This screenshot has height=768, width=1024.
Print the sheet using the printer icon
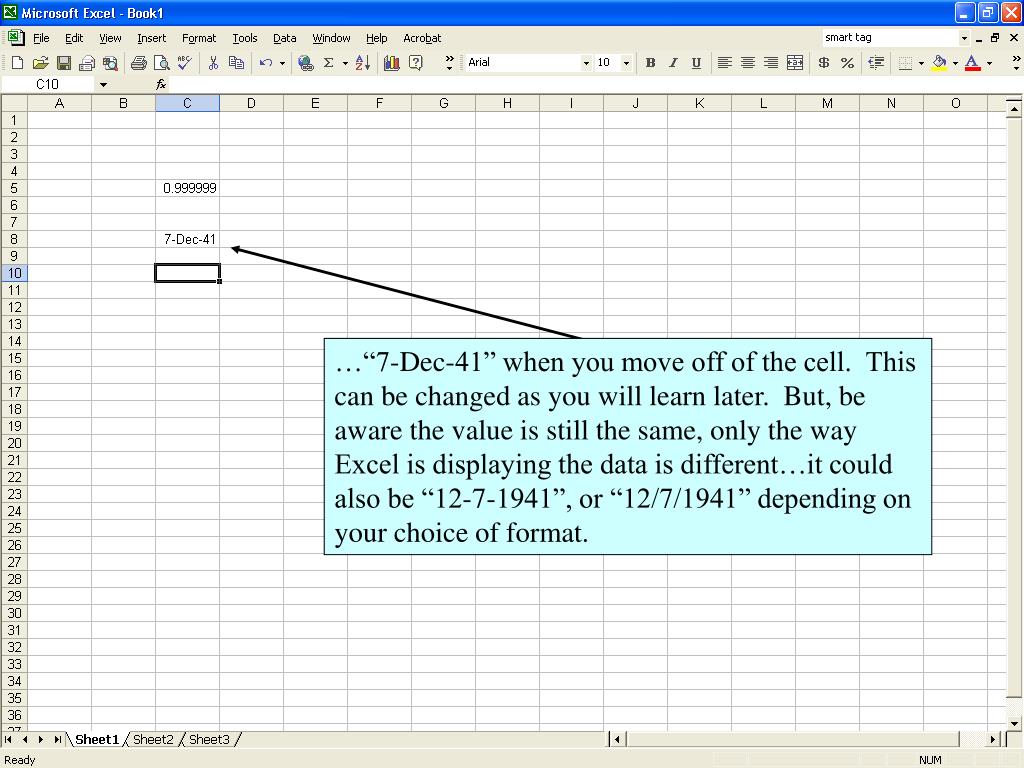coord(138,63)
